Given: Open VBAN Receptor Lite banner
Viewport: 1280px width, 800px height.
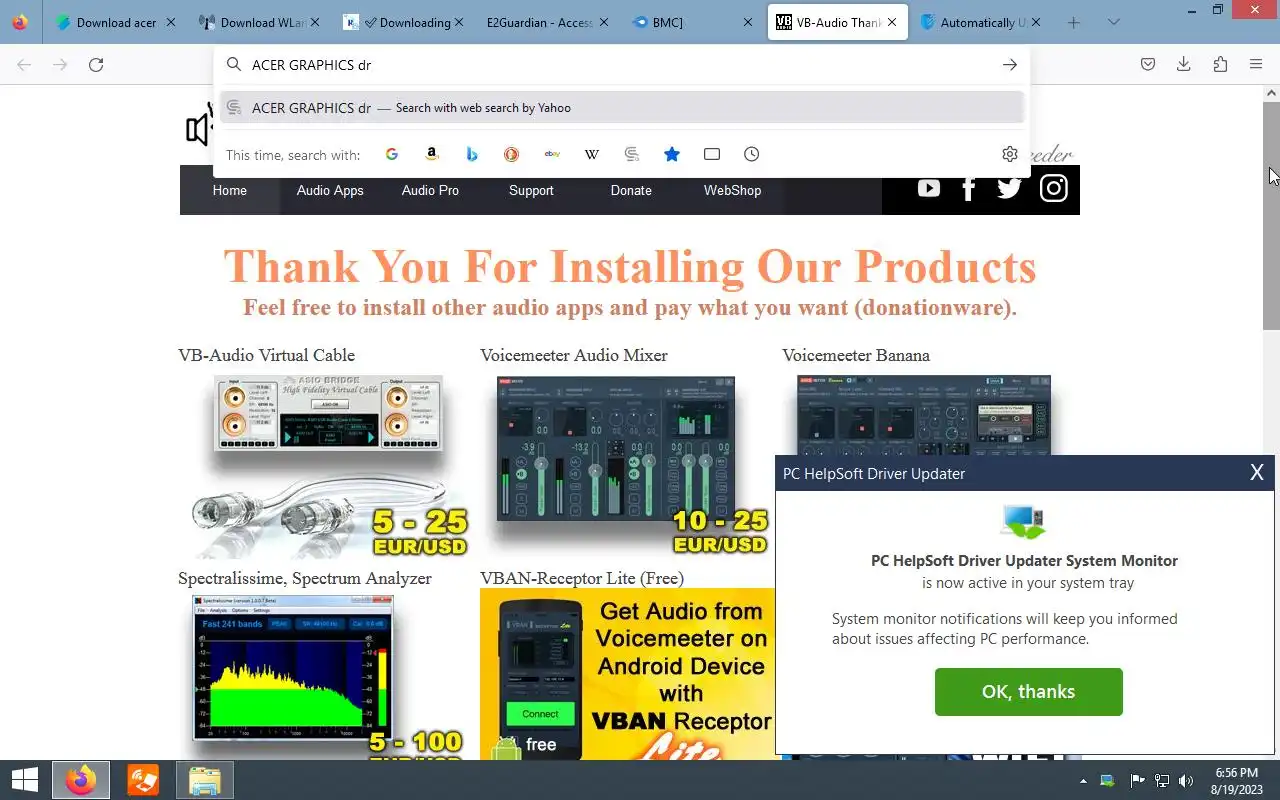Looking at the screenshot, I should pos(628,674).
